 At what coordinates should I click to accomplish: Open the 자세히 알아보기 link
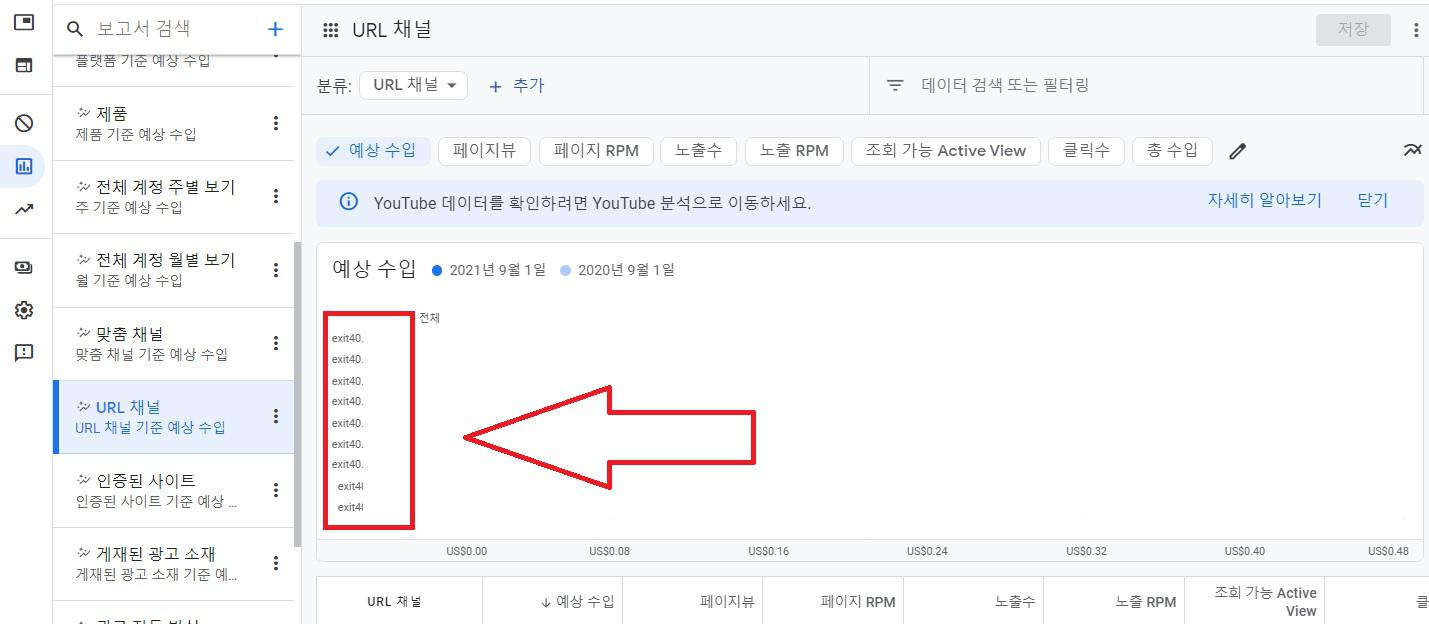tap(1264, 200)
